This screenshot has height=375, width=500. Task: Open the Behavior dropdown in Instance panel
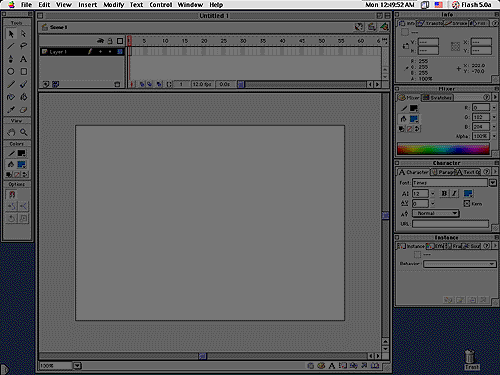pos(460,264)
